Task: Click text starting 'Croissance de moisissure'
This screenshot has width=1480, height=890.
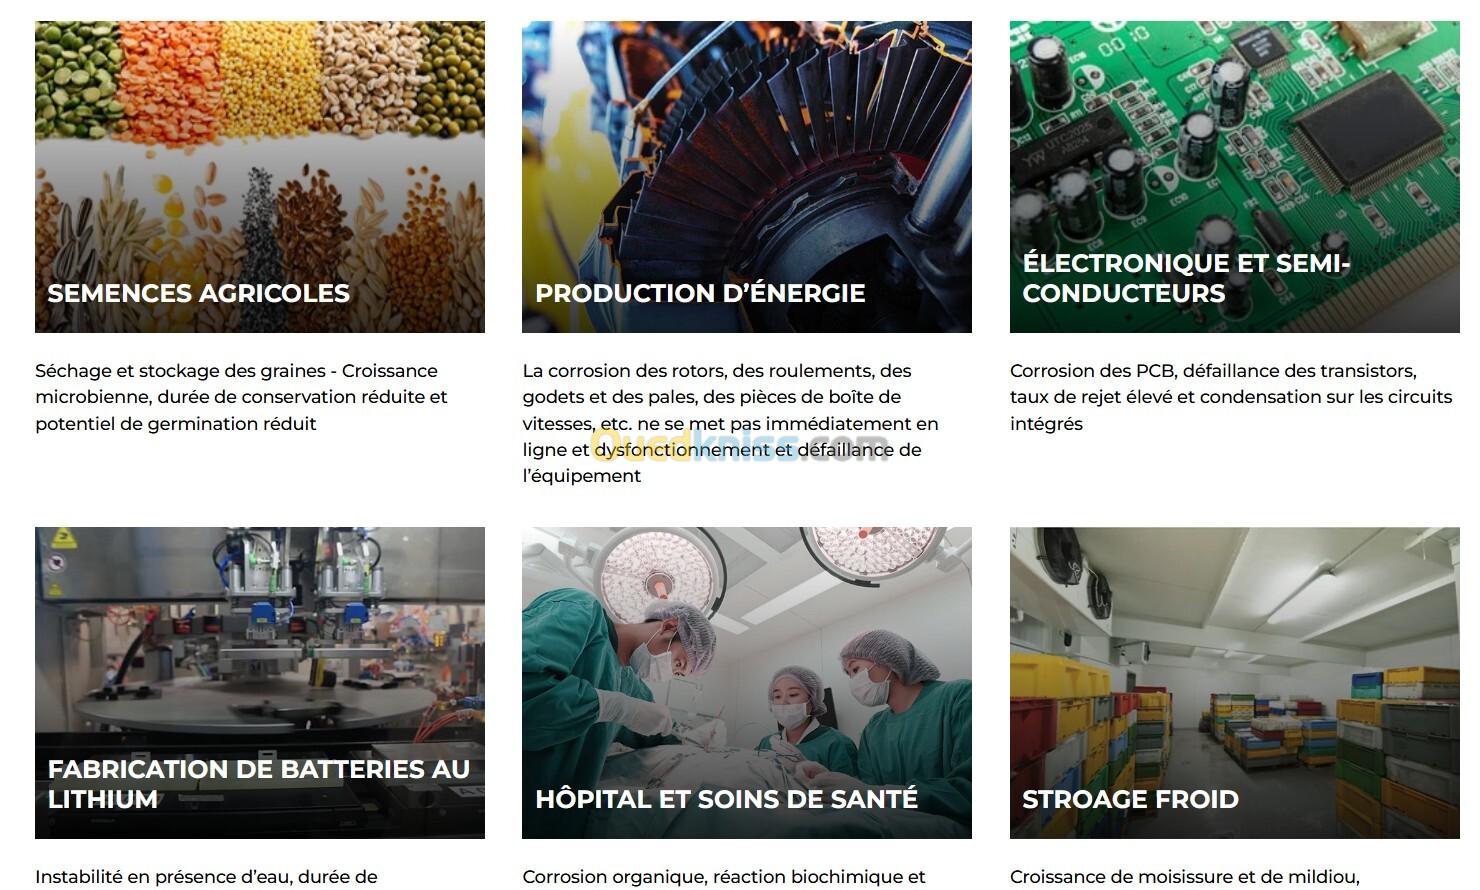Action: point(1185,877)
